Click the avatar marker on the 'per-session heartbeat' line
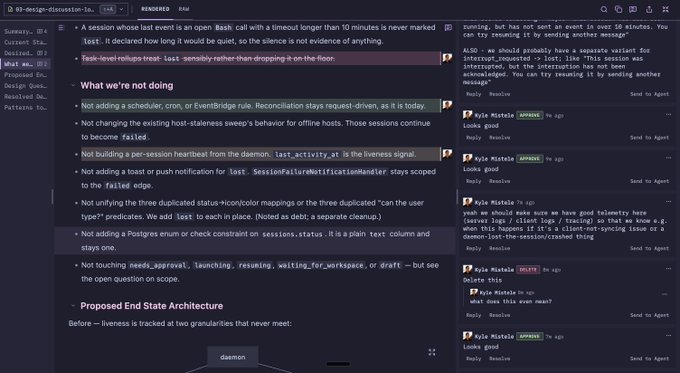The height and width of the screenshot is (373, 680). (x=447, y=154)
